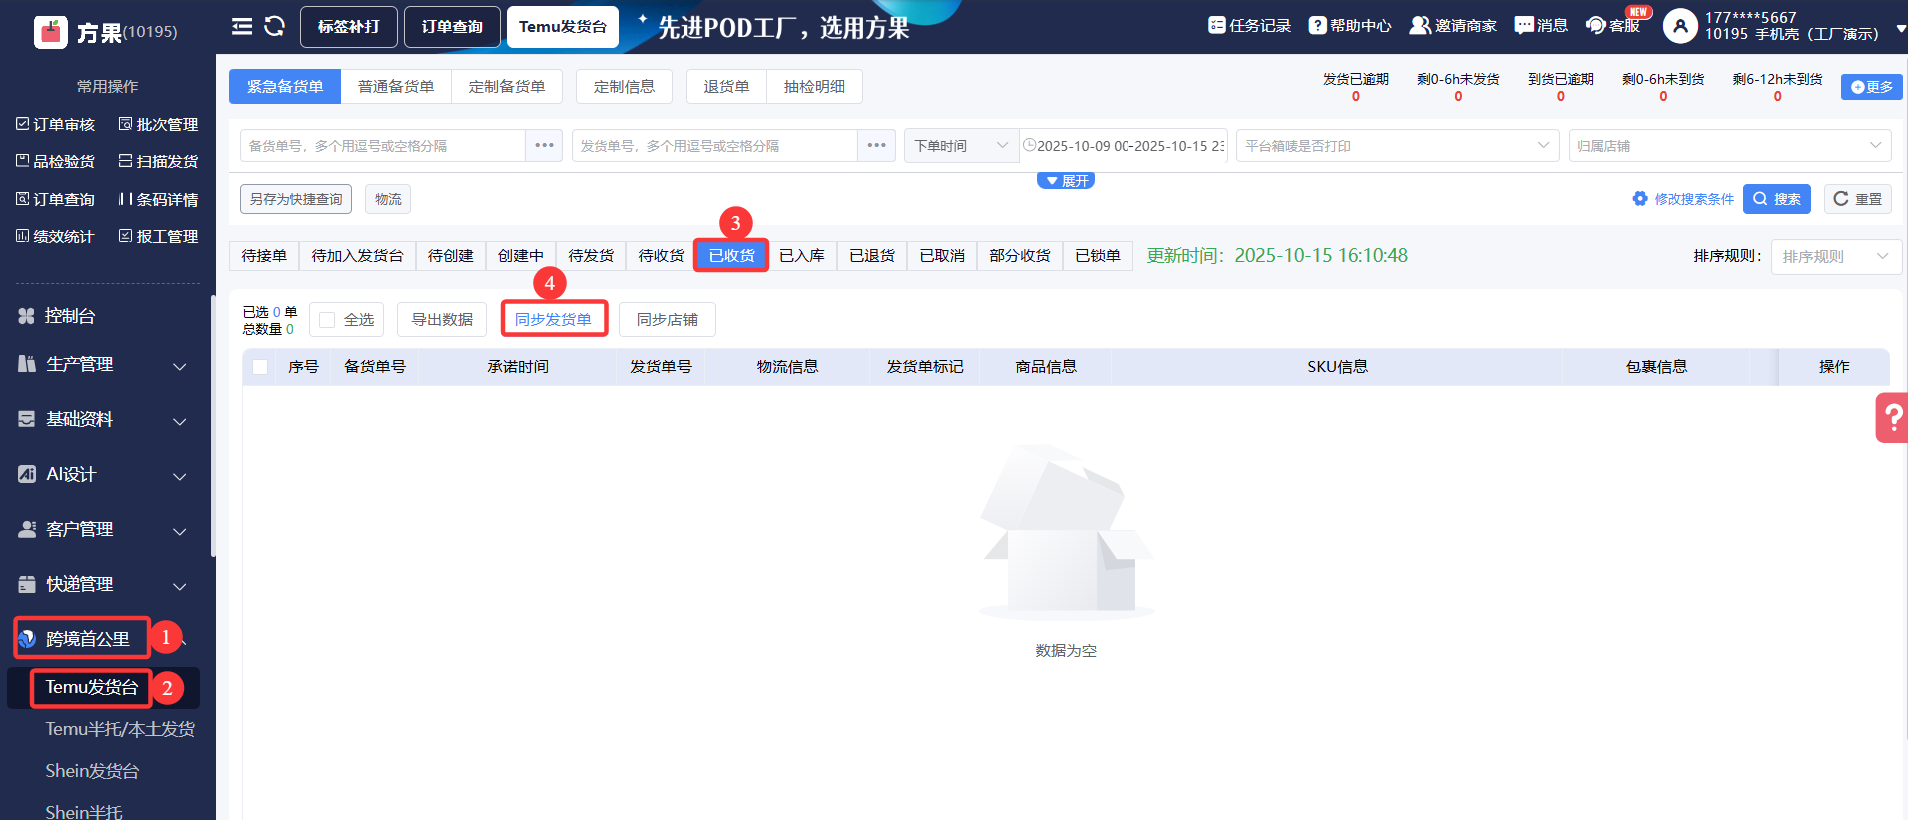The height and width of the screenshot is (820, 1908).
Task: Open the 排序规则 dropdown
Action: coord(1836,257)
